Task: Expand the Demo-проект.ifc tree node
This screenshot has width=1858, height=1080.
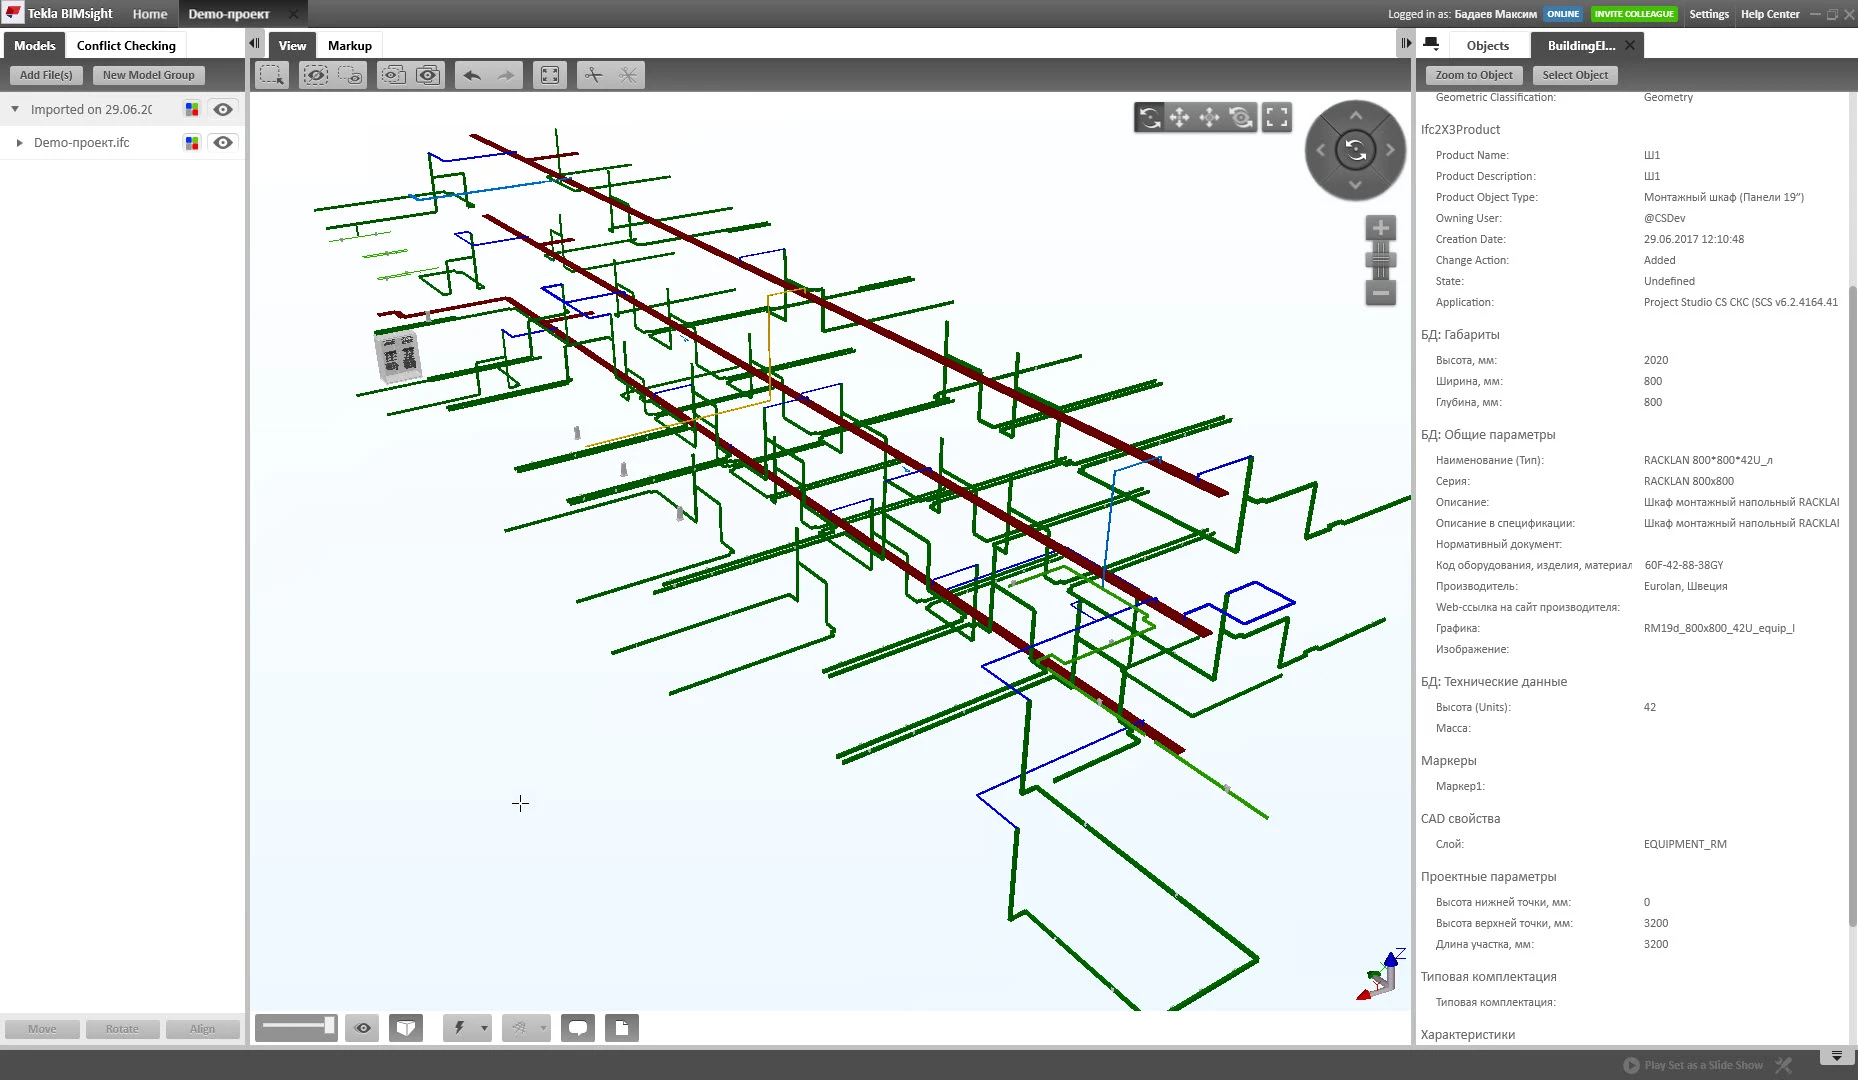Action: 19,143
